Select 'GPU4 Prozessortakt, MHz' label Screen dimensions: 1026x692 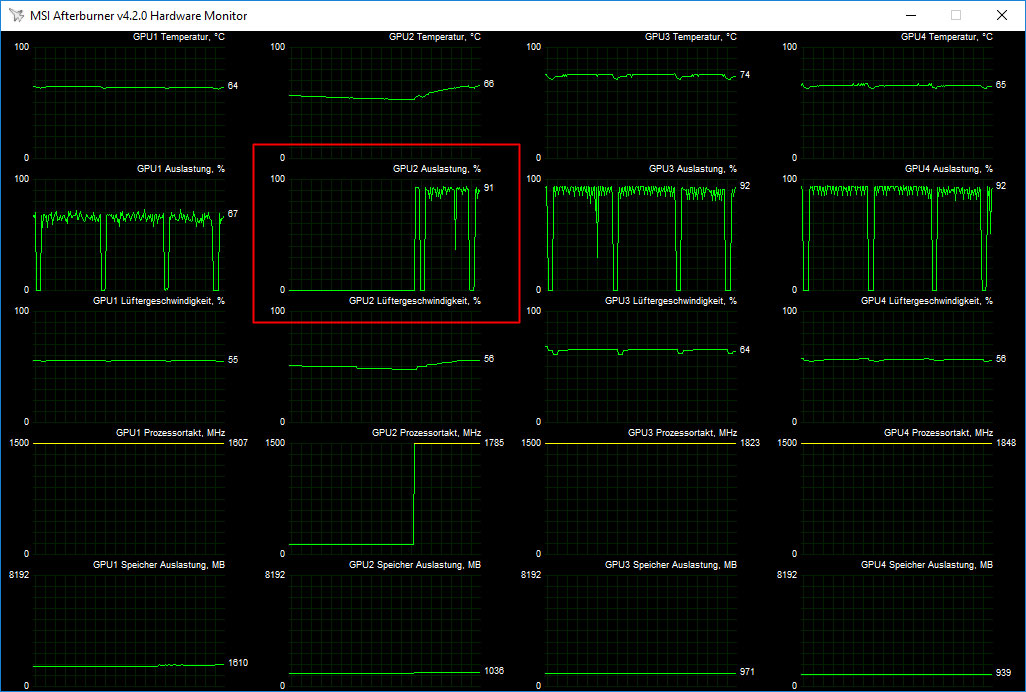938,433
